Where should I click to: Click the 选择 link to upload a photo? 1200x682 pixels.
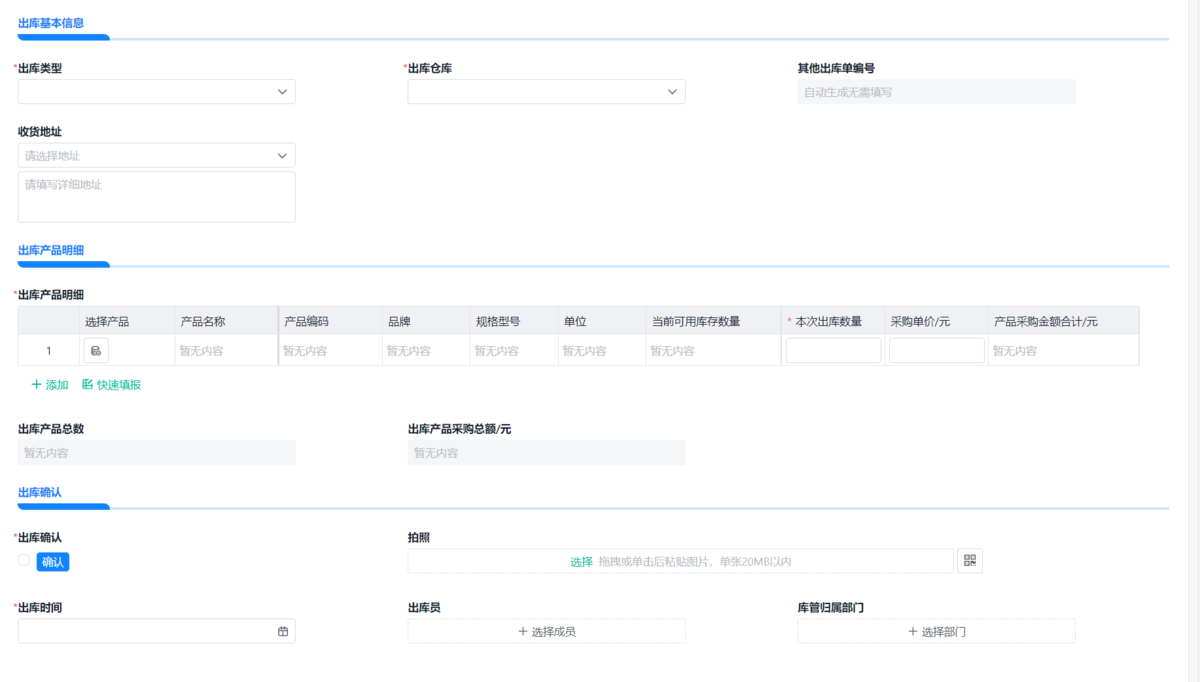pyautogui.click(x=581, y=562)
